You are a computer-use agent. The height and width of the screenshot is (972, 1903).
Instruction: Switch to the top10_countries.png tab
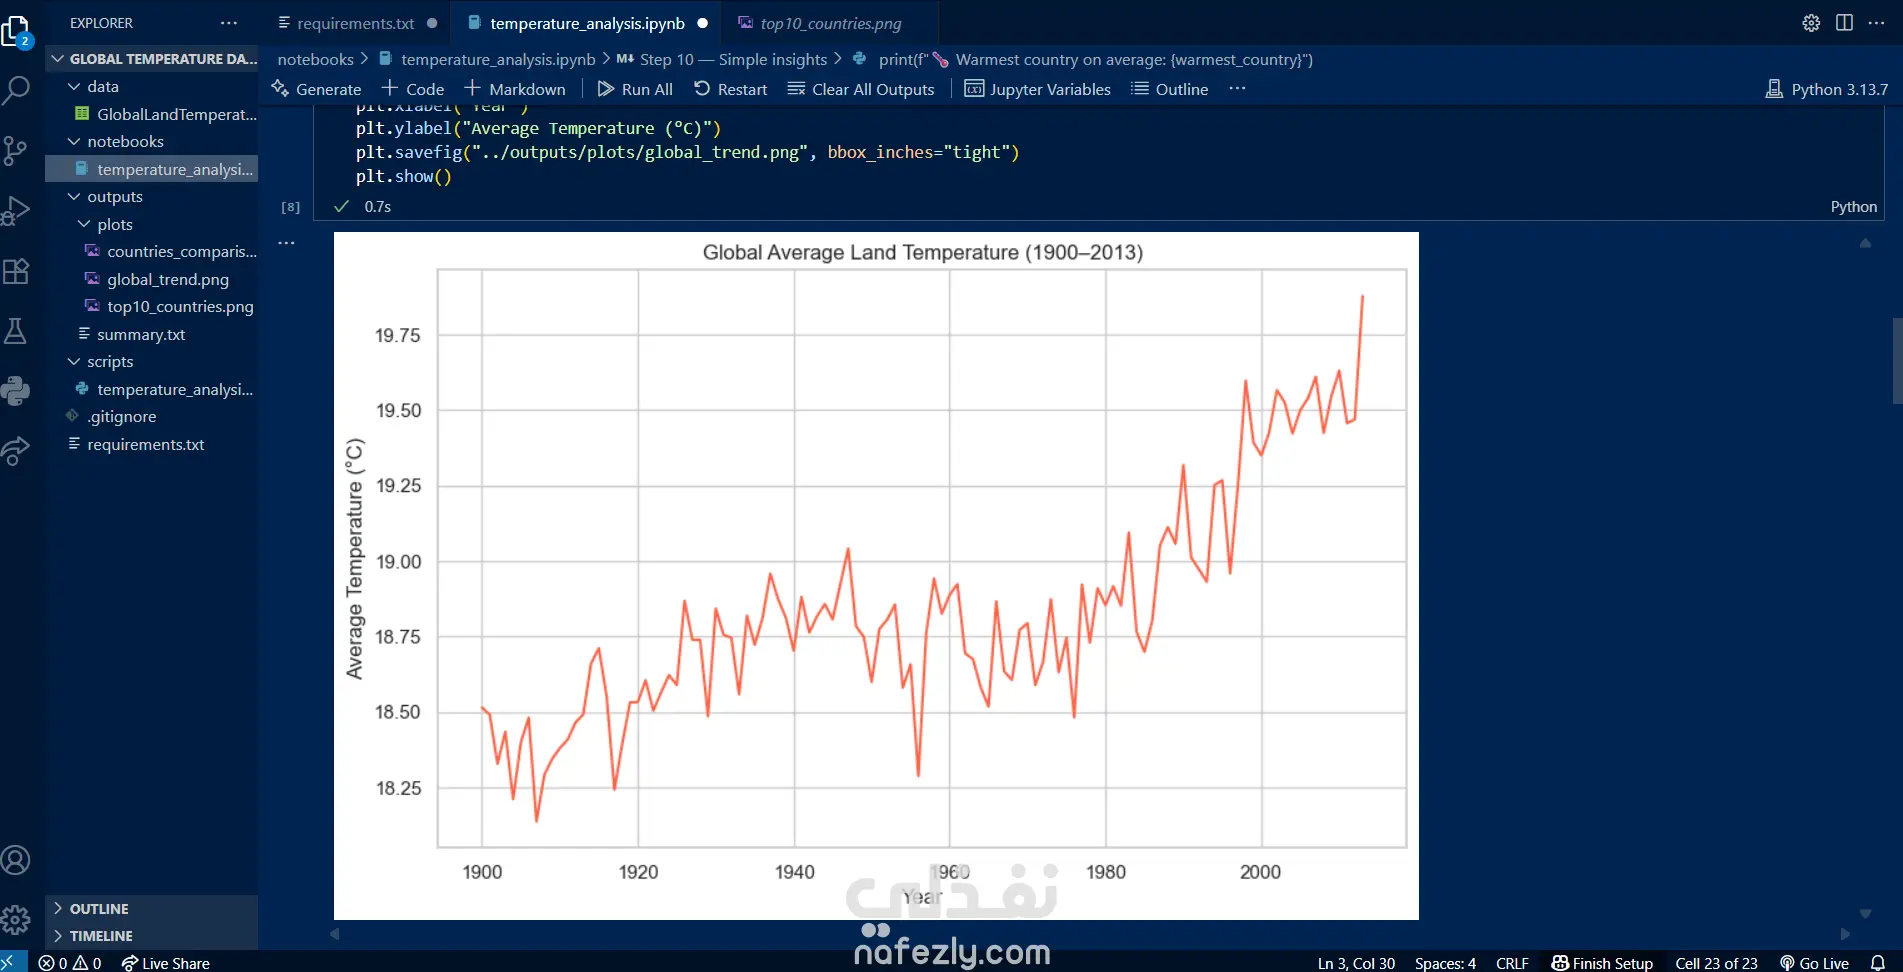click(830, 23)
